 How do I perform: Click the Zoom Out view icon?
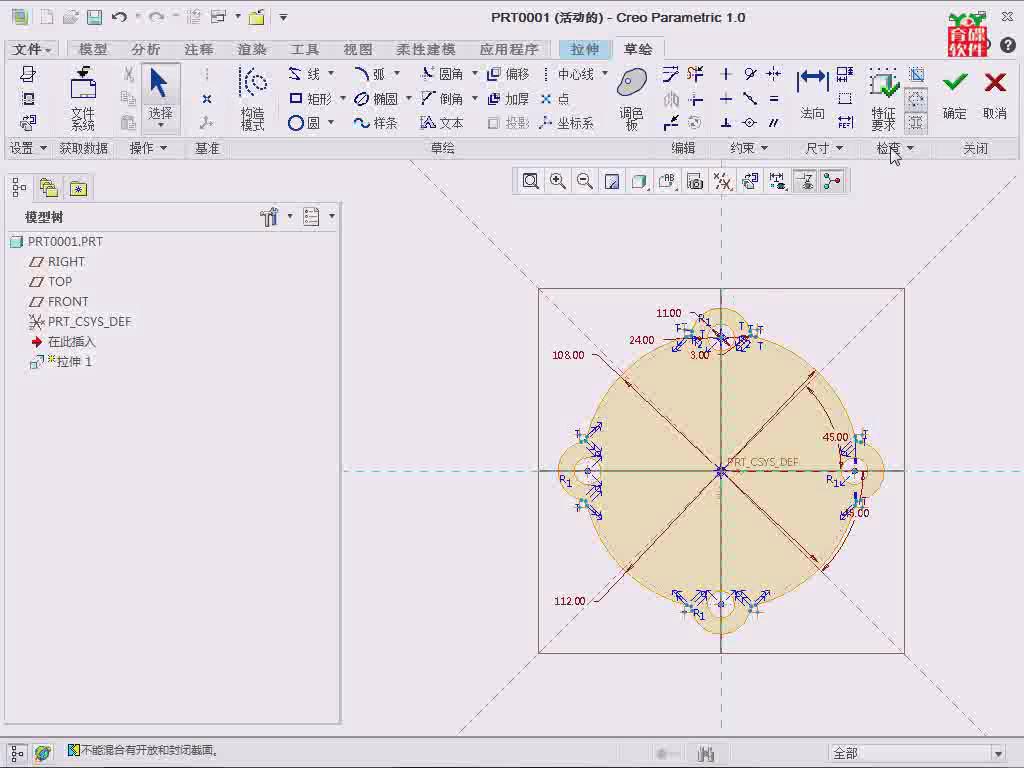[x=584, y=181]
